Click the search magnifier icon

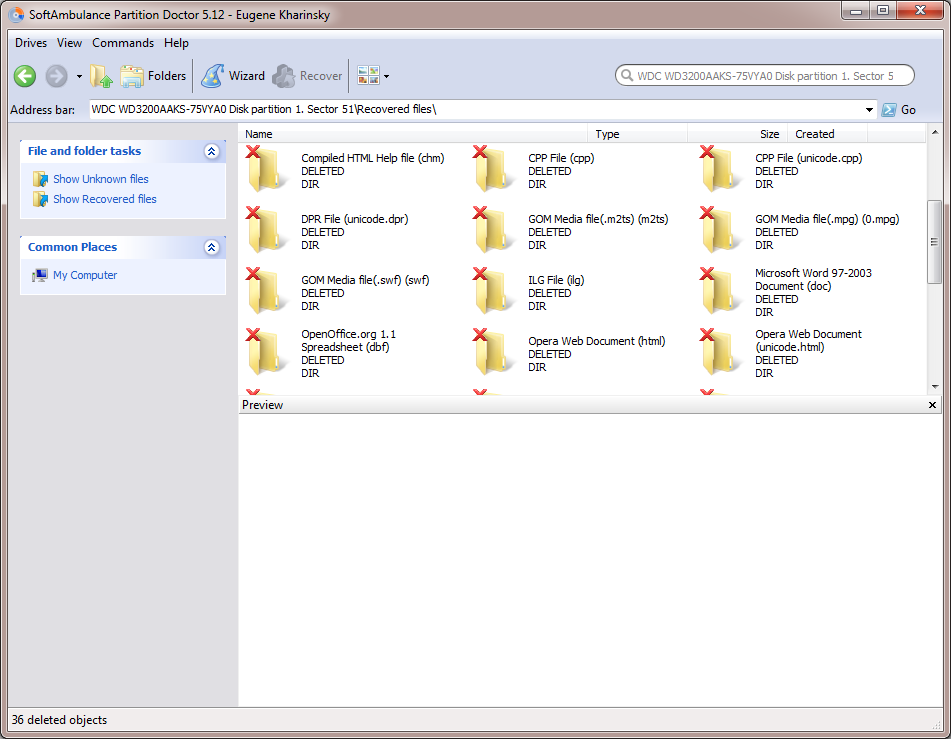pos(627,75)
